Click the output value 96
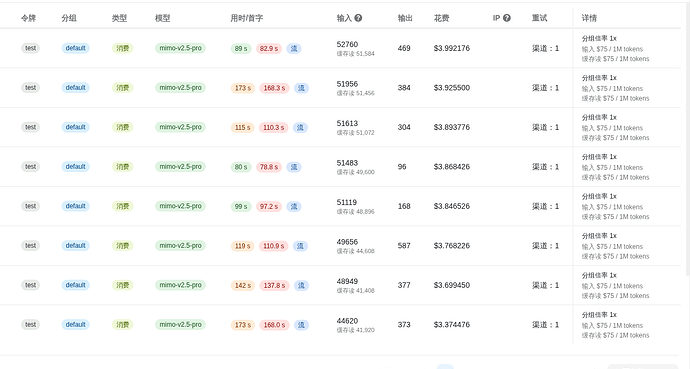This screenshot has height=369, width=690. [x=402, y=167]
